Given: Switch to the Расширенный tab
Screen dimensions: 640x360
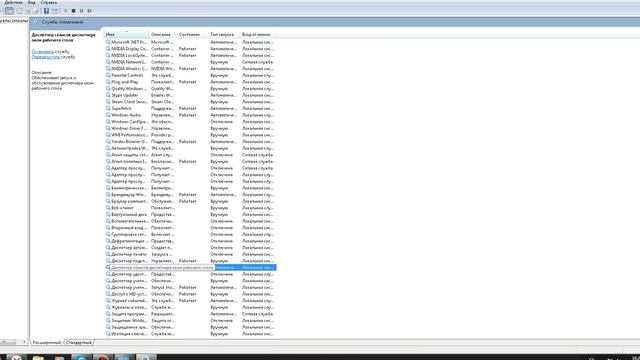Looking at the screenshot, I should [x=47, y=342].
